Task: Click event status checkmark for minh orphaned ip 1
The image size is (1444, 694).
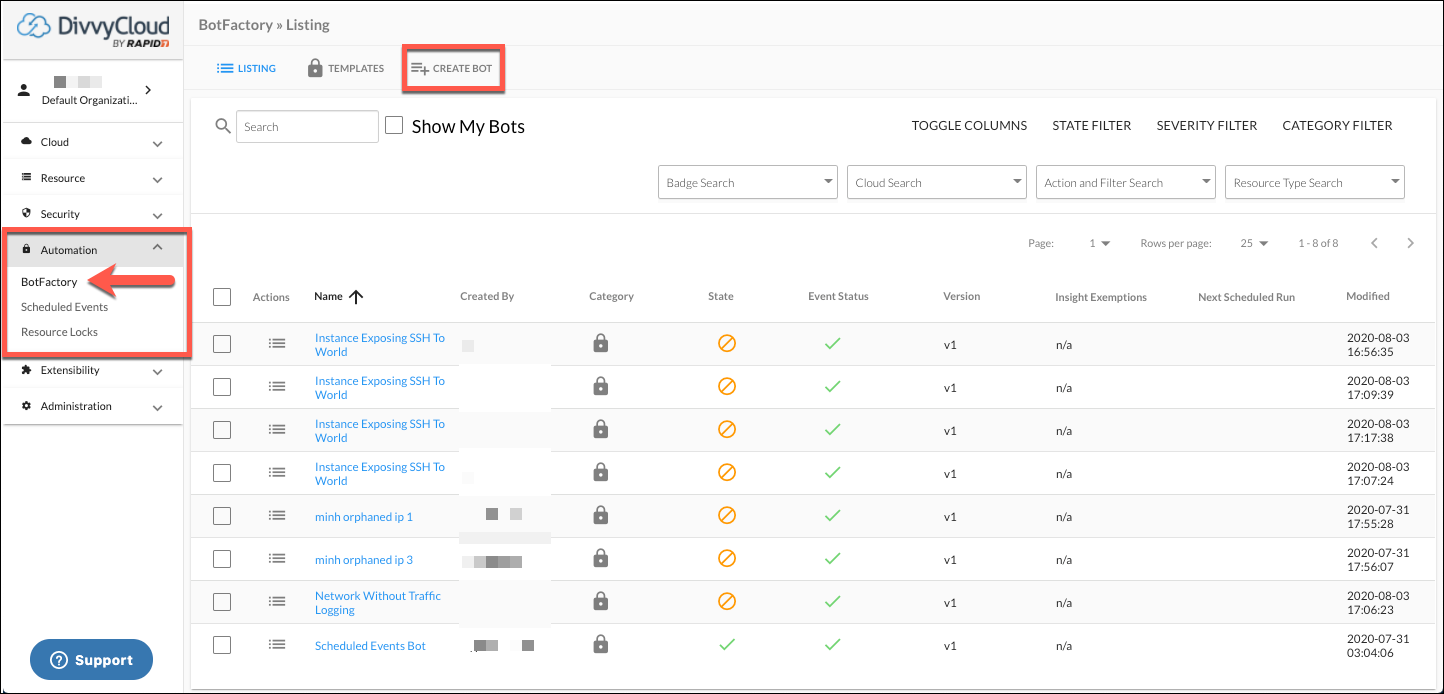Action: pyautogui.click(x=832, y=515)
